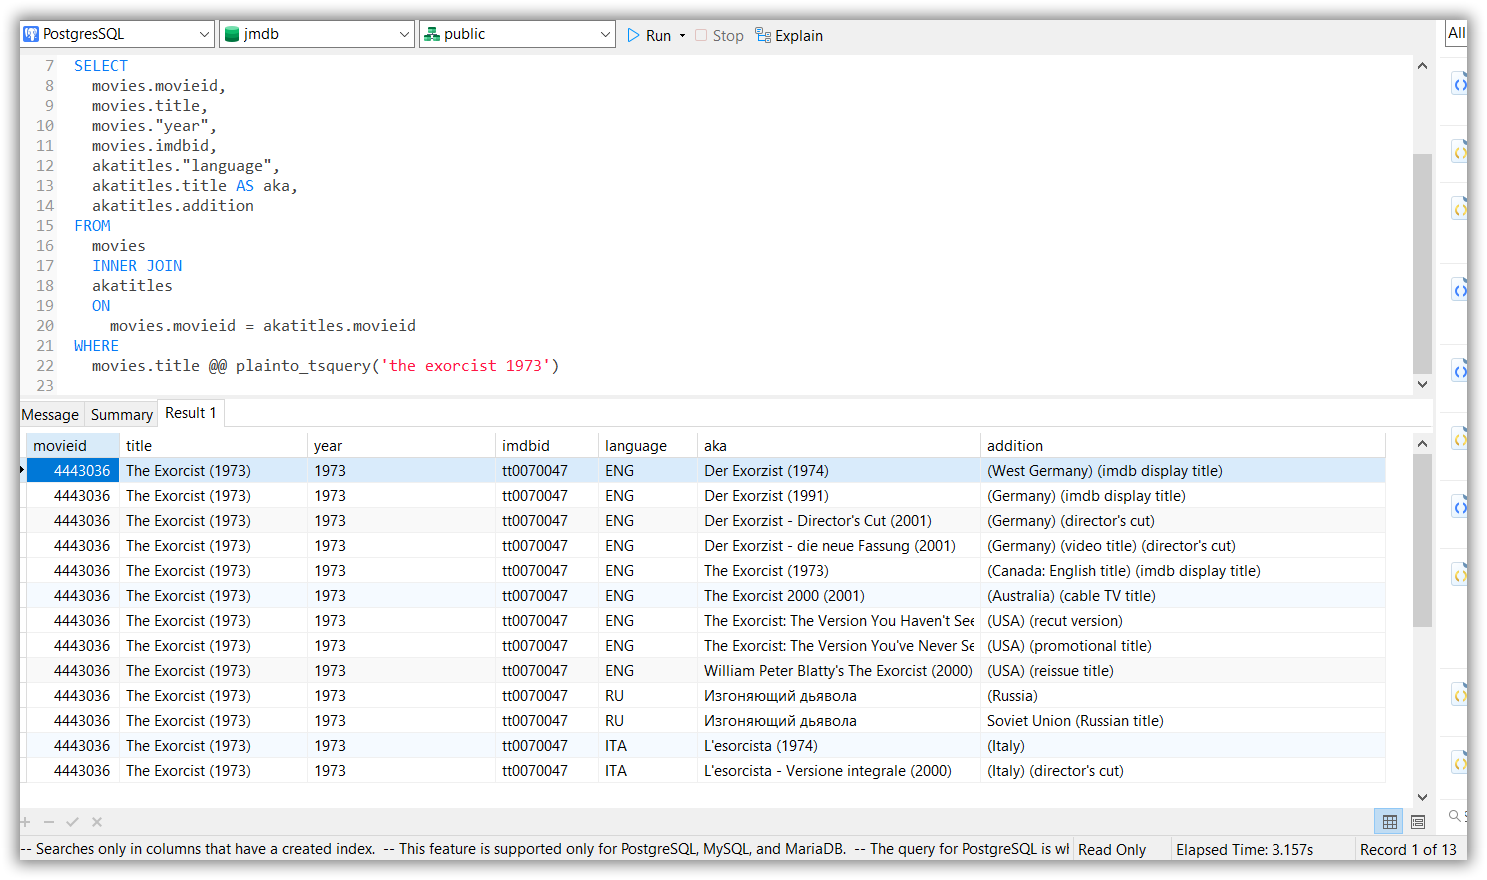1487x880 pixels.
Task: Click 'akatitles.title AS aka' code line
Action: 194,186
